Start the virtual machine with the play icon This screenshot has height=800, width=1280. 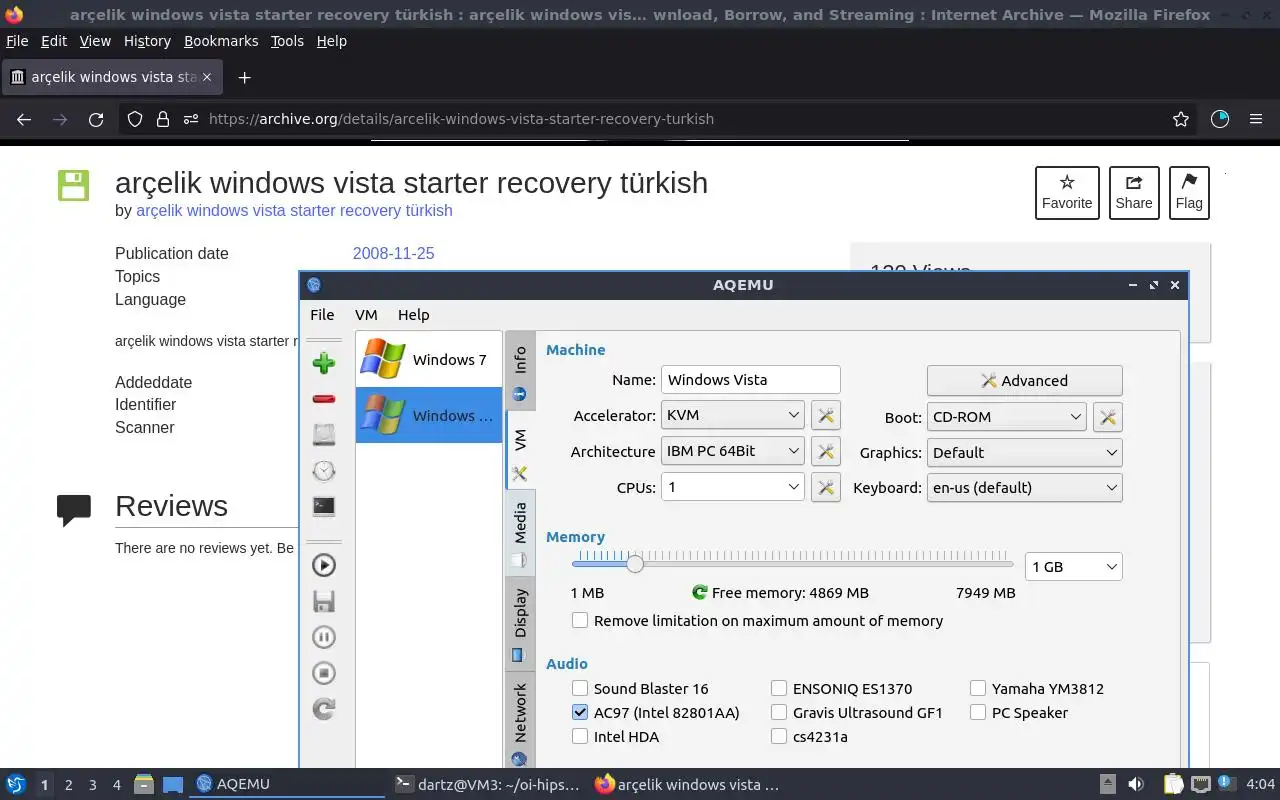[323, 565]
